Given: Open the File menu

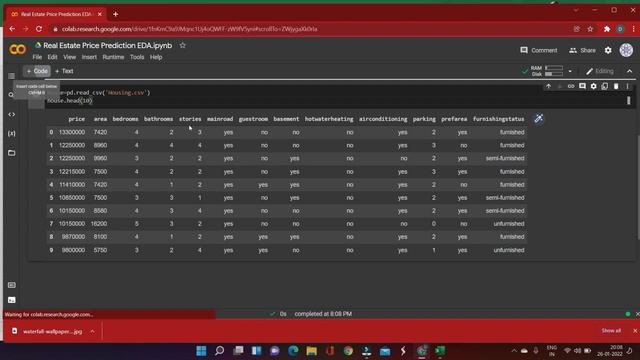Looking at the screenshot, I should (37, 57).
